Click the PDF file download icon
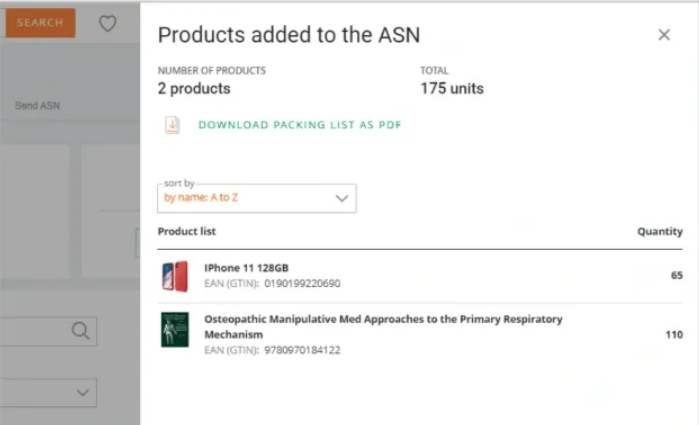Viewport: 699px width, 425px height. pyautogui.click(x=172, y=125)
